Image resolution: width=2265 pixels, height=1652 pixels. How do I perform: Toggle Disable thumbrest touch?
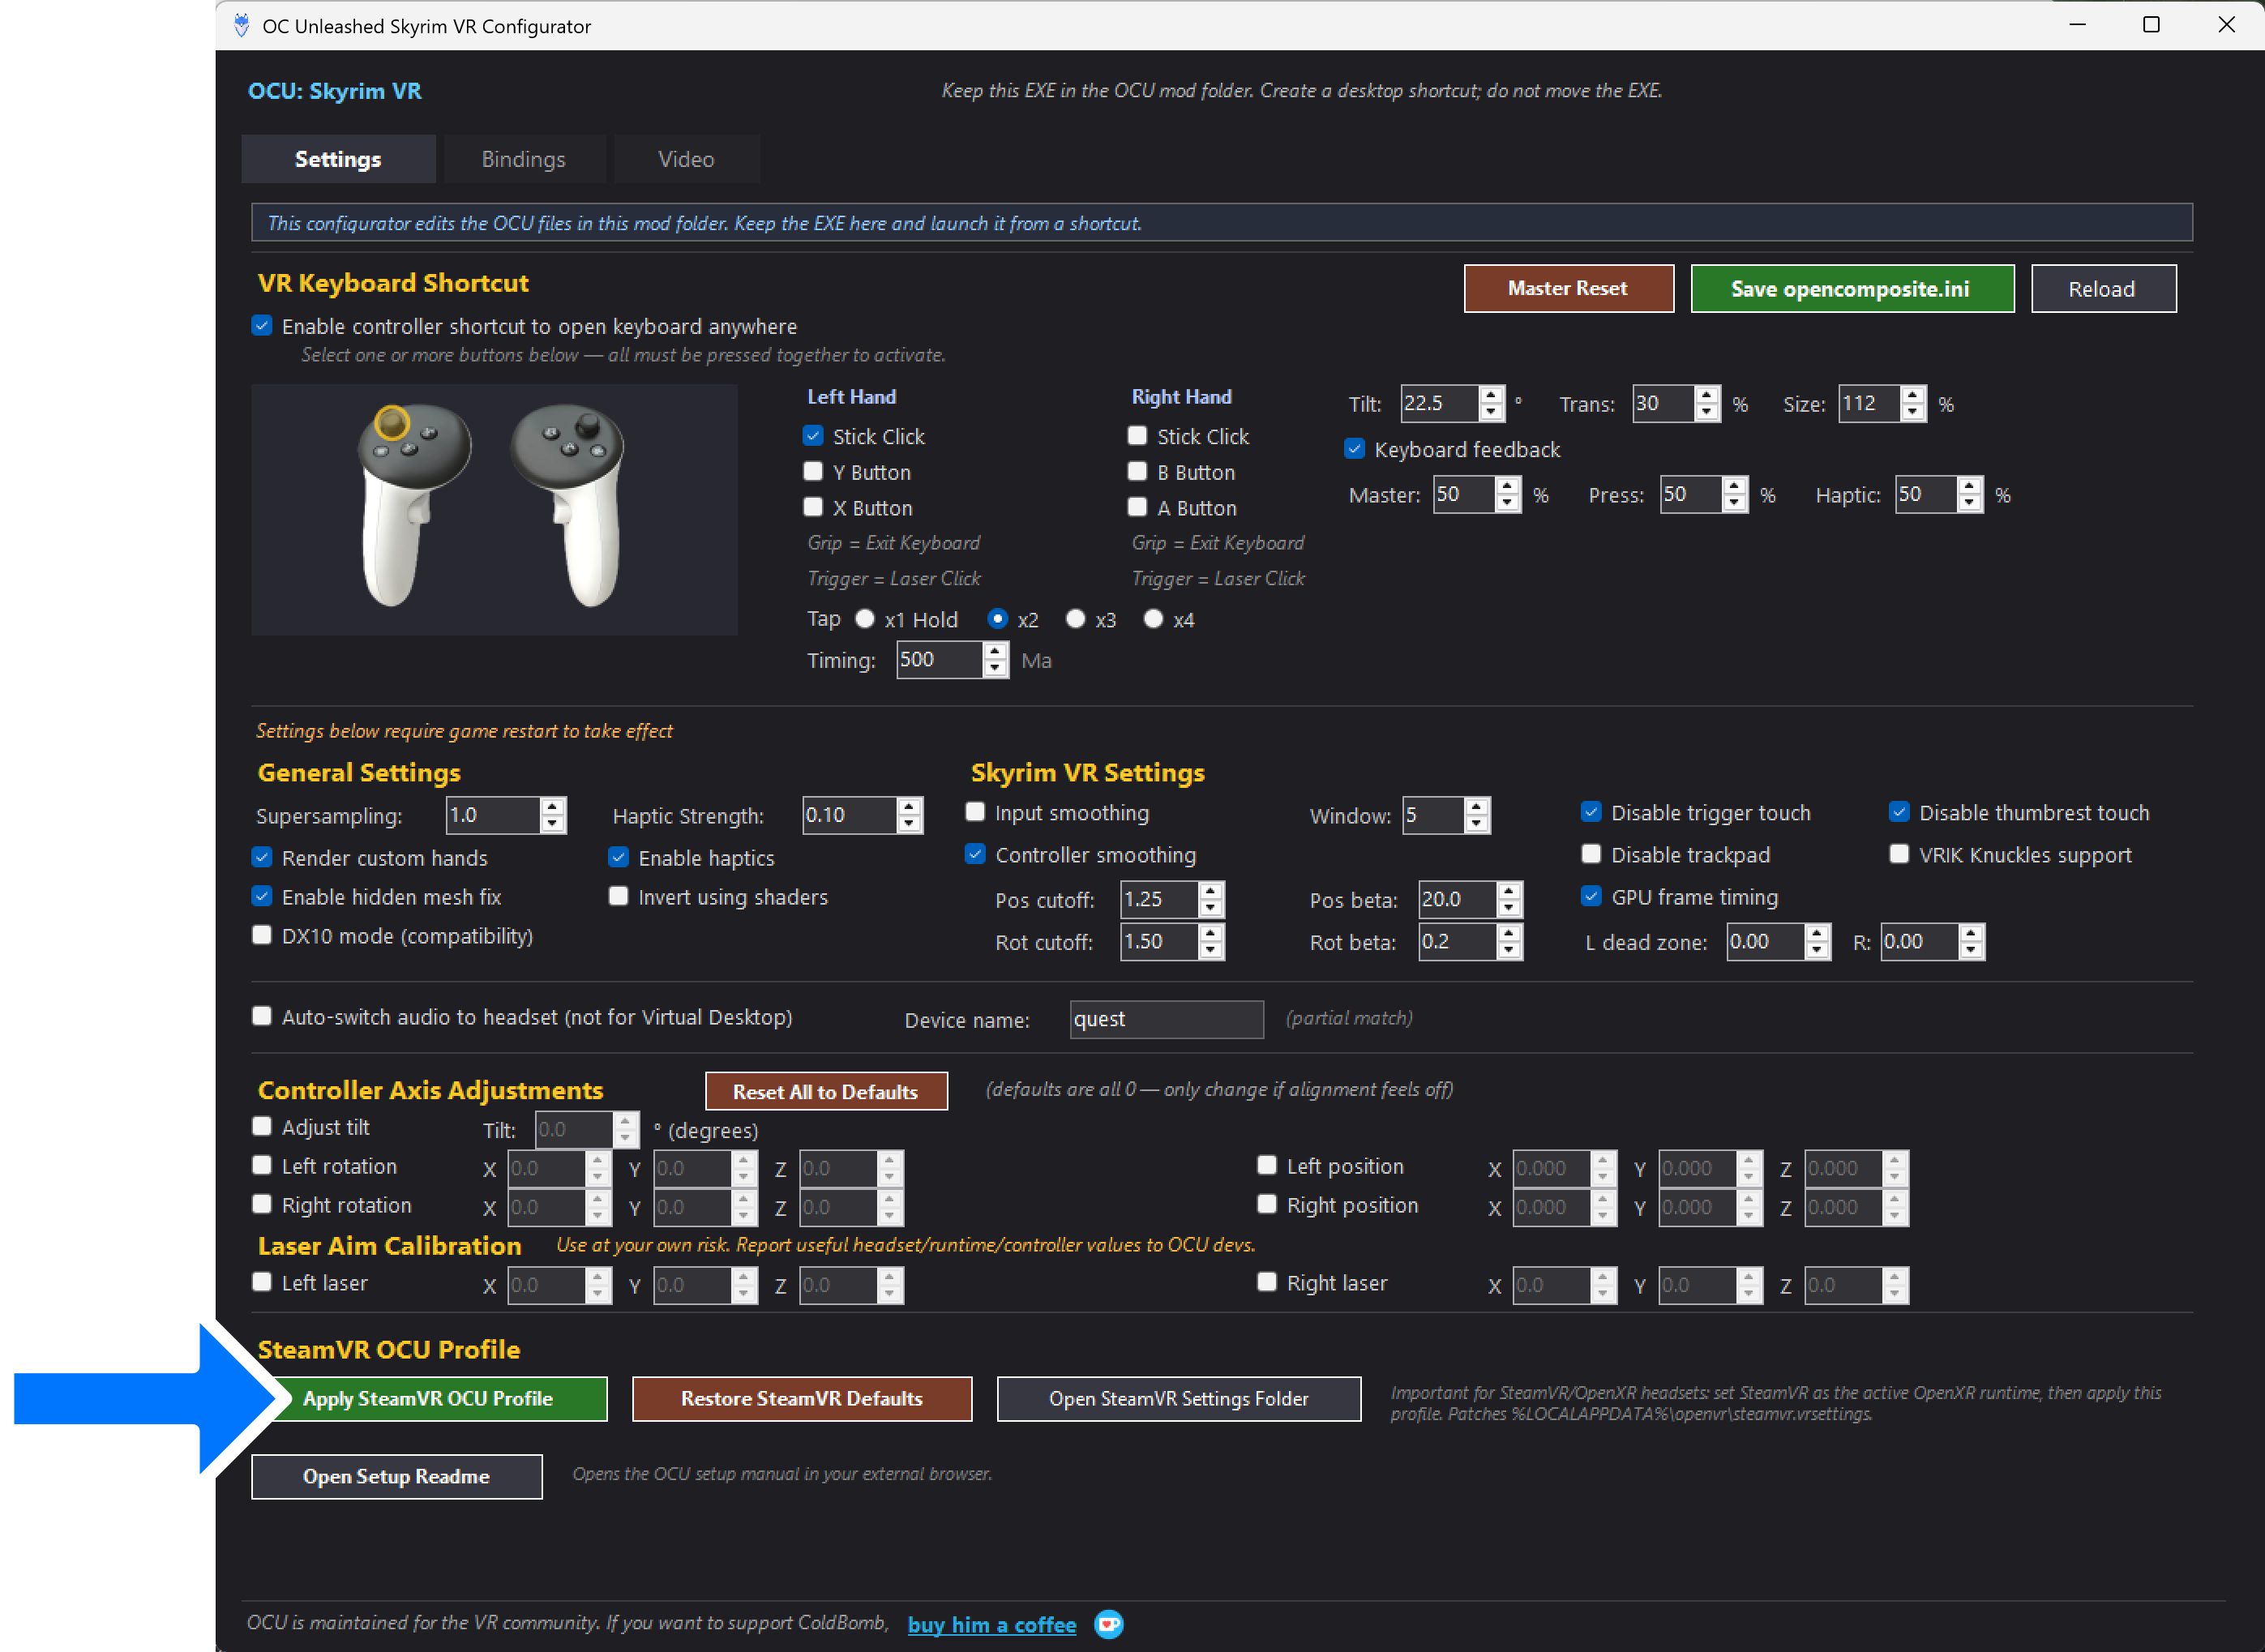click(x=1899, y=813)
